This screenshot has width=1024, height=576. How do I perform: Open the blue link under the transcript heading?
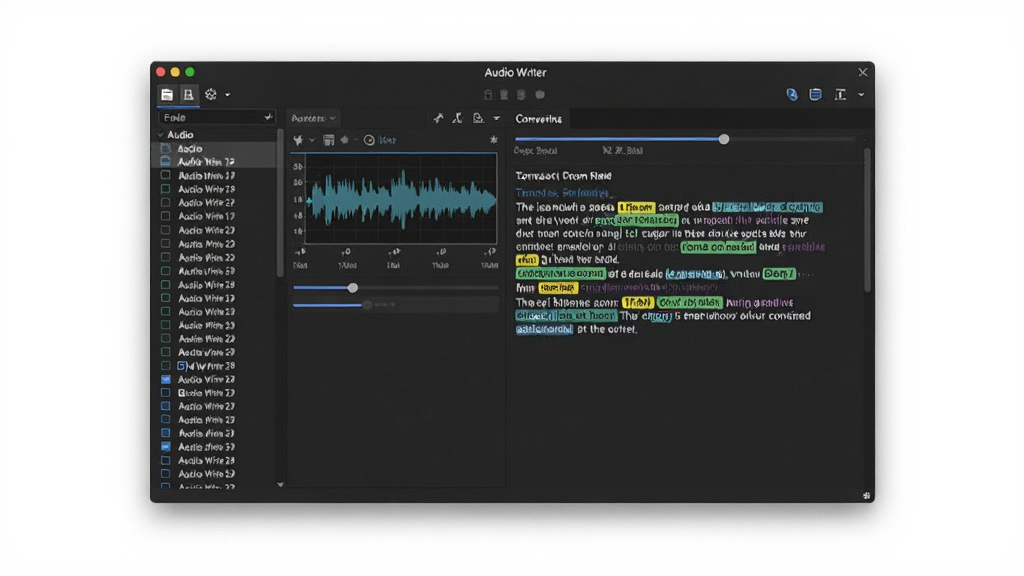[562, 193]
